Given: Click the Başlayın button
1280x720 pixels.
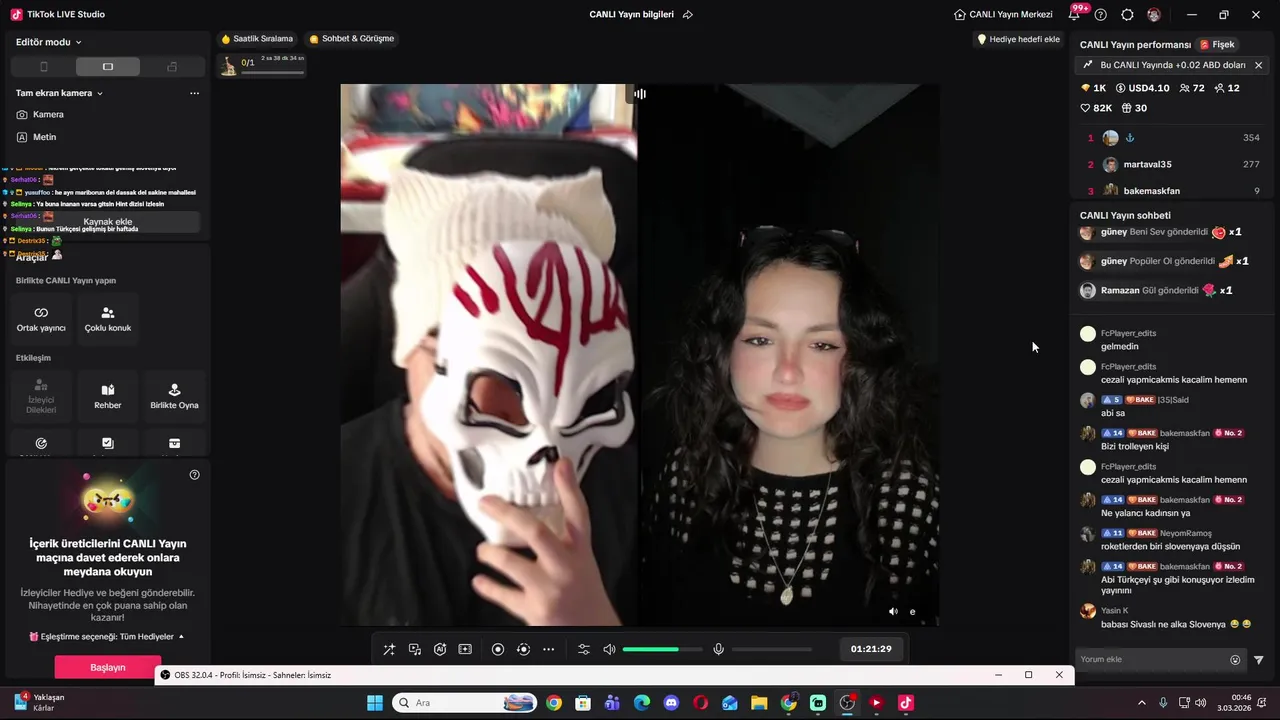Looking at the screenshot, I should [108, 667].
